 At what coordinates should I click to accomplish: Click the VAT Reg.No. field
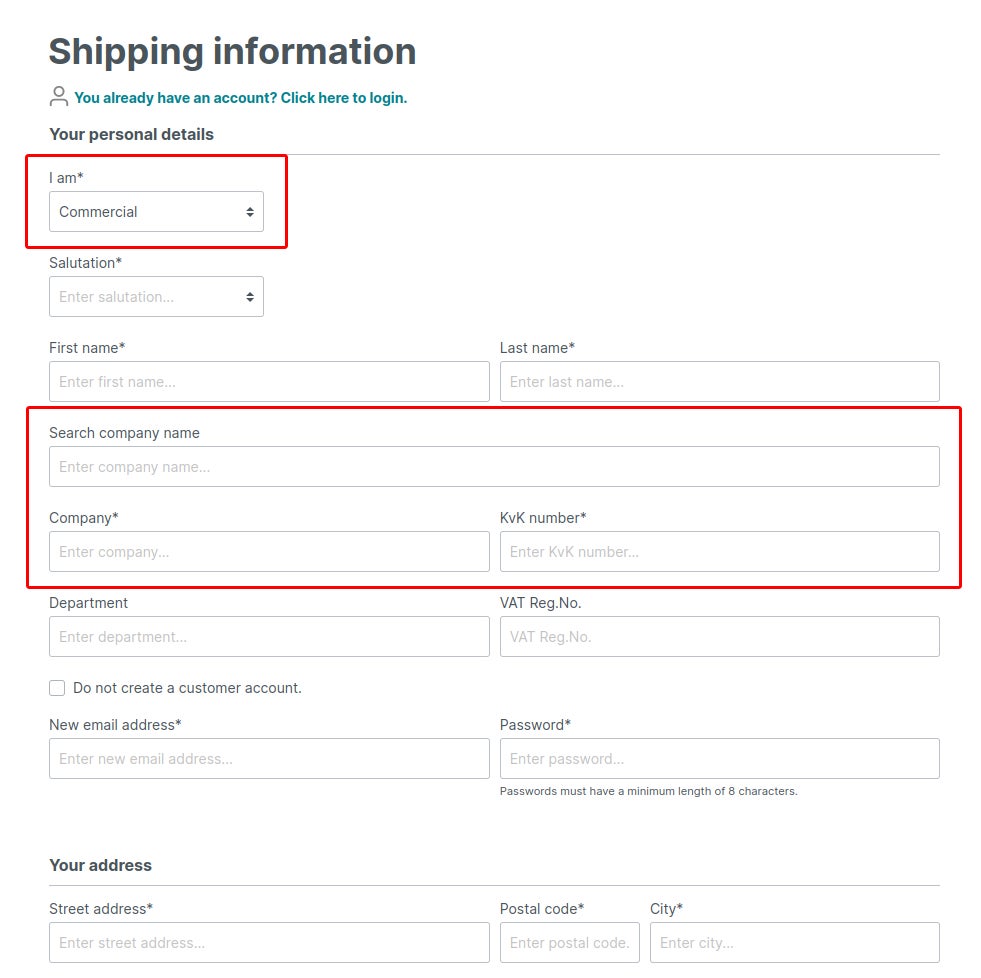719,637
